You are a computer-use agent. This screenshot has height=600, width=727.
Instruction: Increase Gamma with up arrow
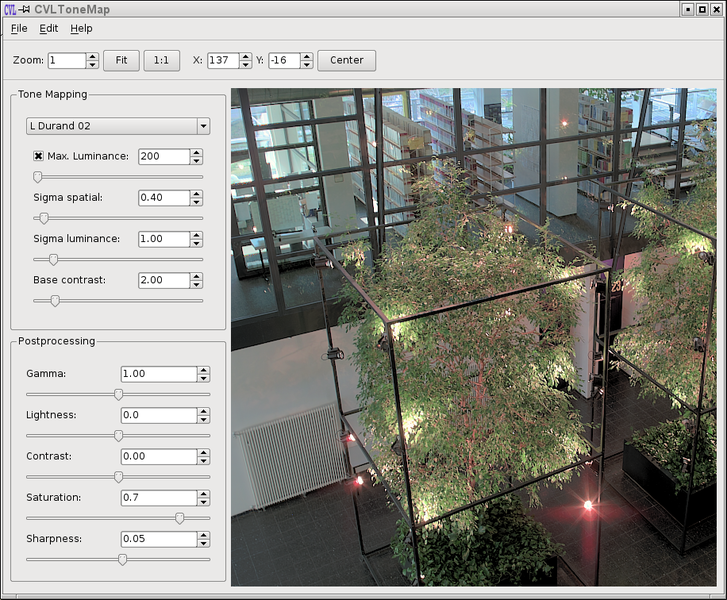tap(204, 370)
